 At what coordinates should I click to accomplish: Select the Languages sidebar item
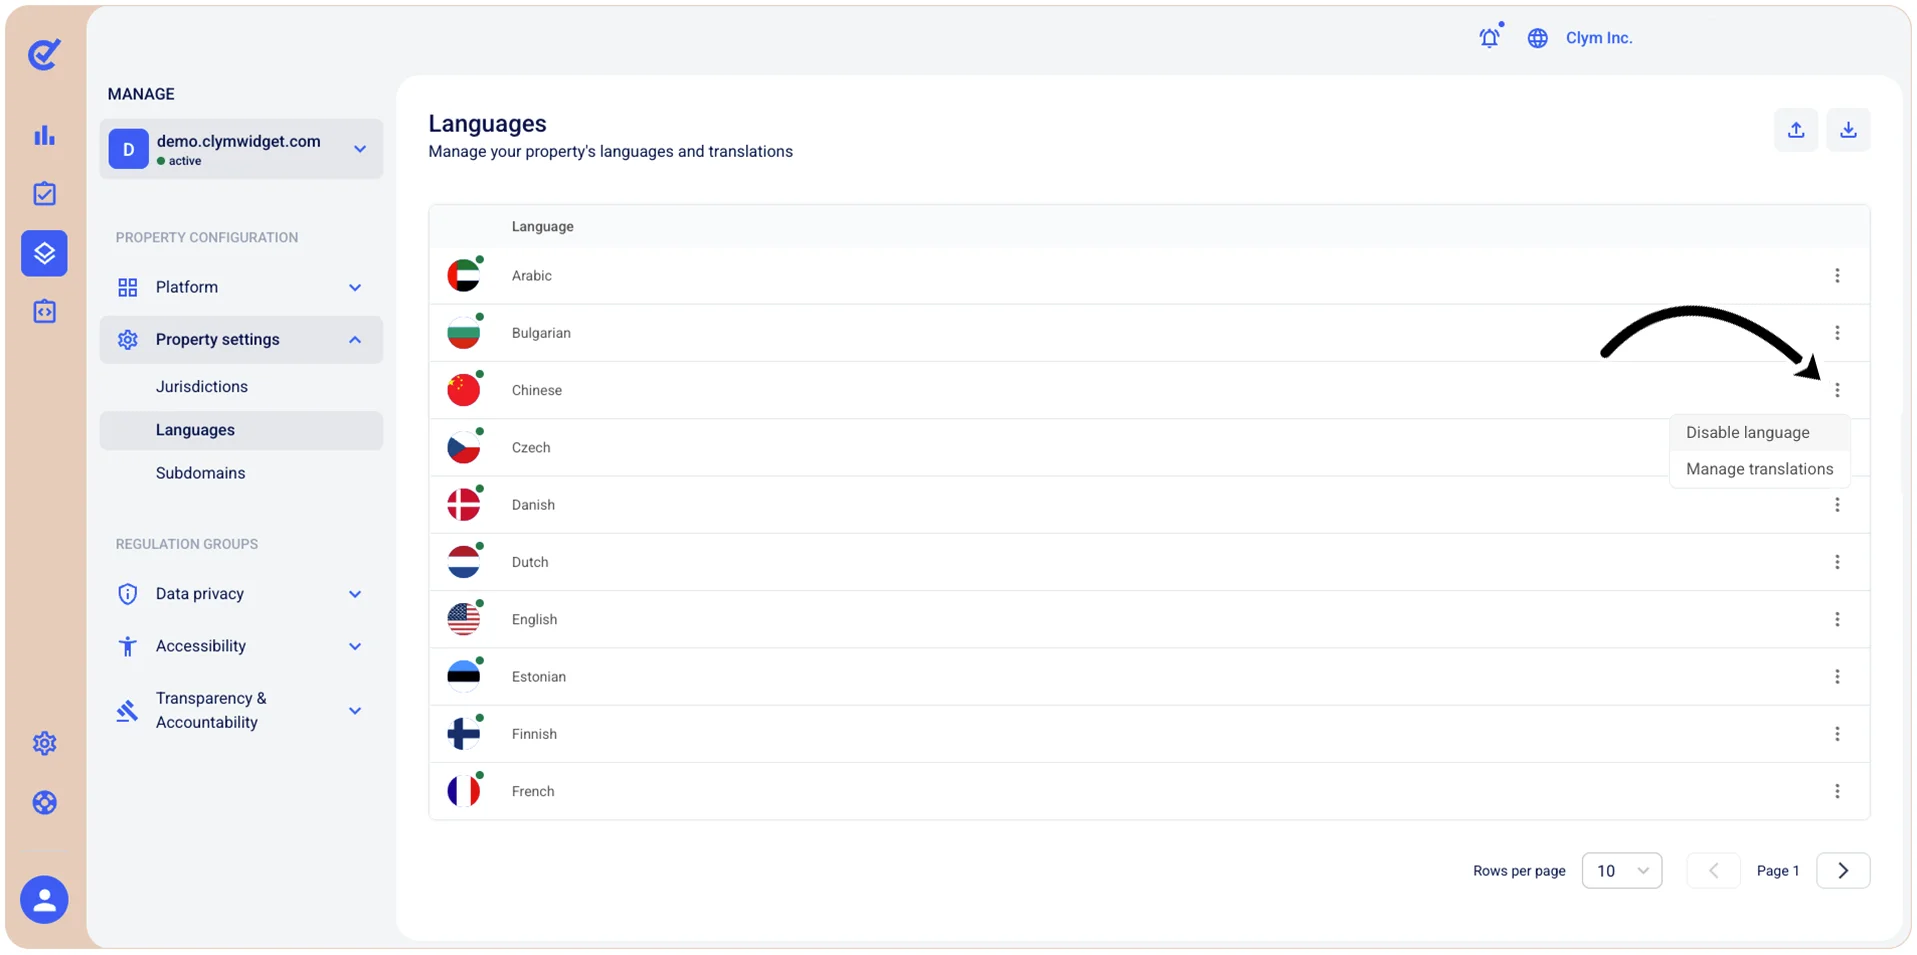pyautogui.click(x=241, y=430)
